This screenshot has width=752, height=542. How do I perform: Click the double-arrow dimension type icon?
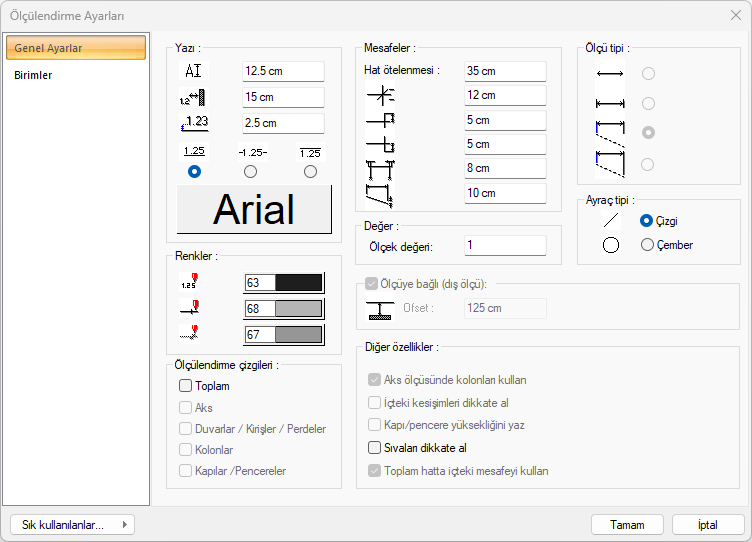coord(609,74)
